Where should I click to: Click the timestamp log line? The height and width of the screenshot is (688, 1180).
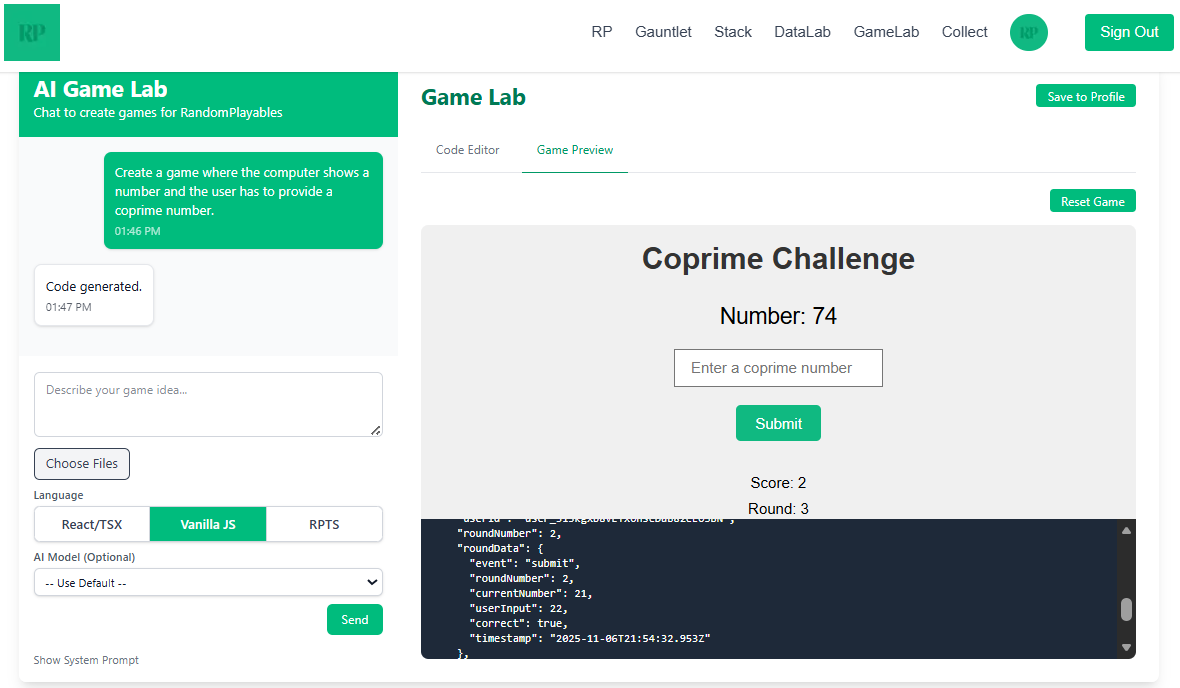pyautogui.click(x=589, y=638)
